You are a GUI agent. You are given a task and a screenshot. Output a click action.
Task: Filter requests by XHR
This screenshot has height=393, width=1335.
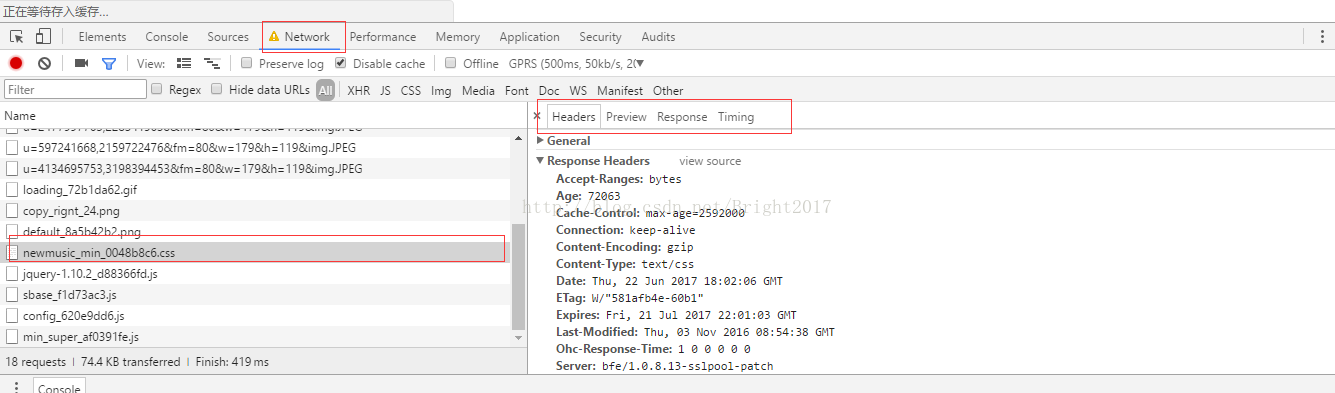click(x=359, y=90)
